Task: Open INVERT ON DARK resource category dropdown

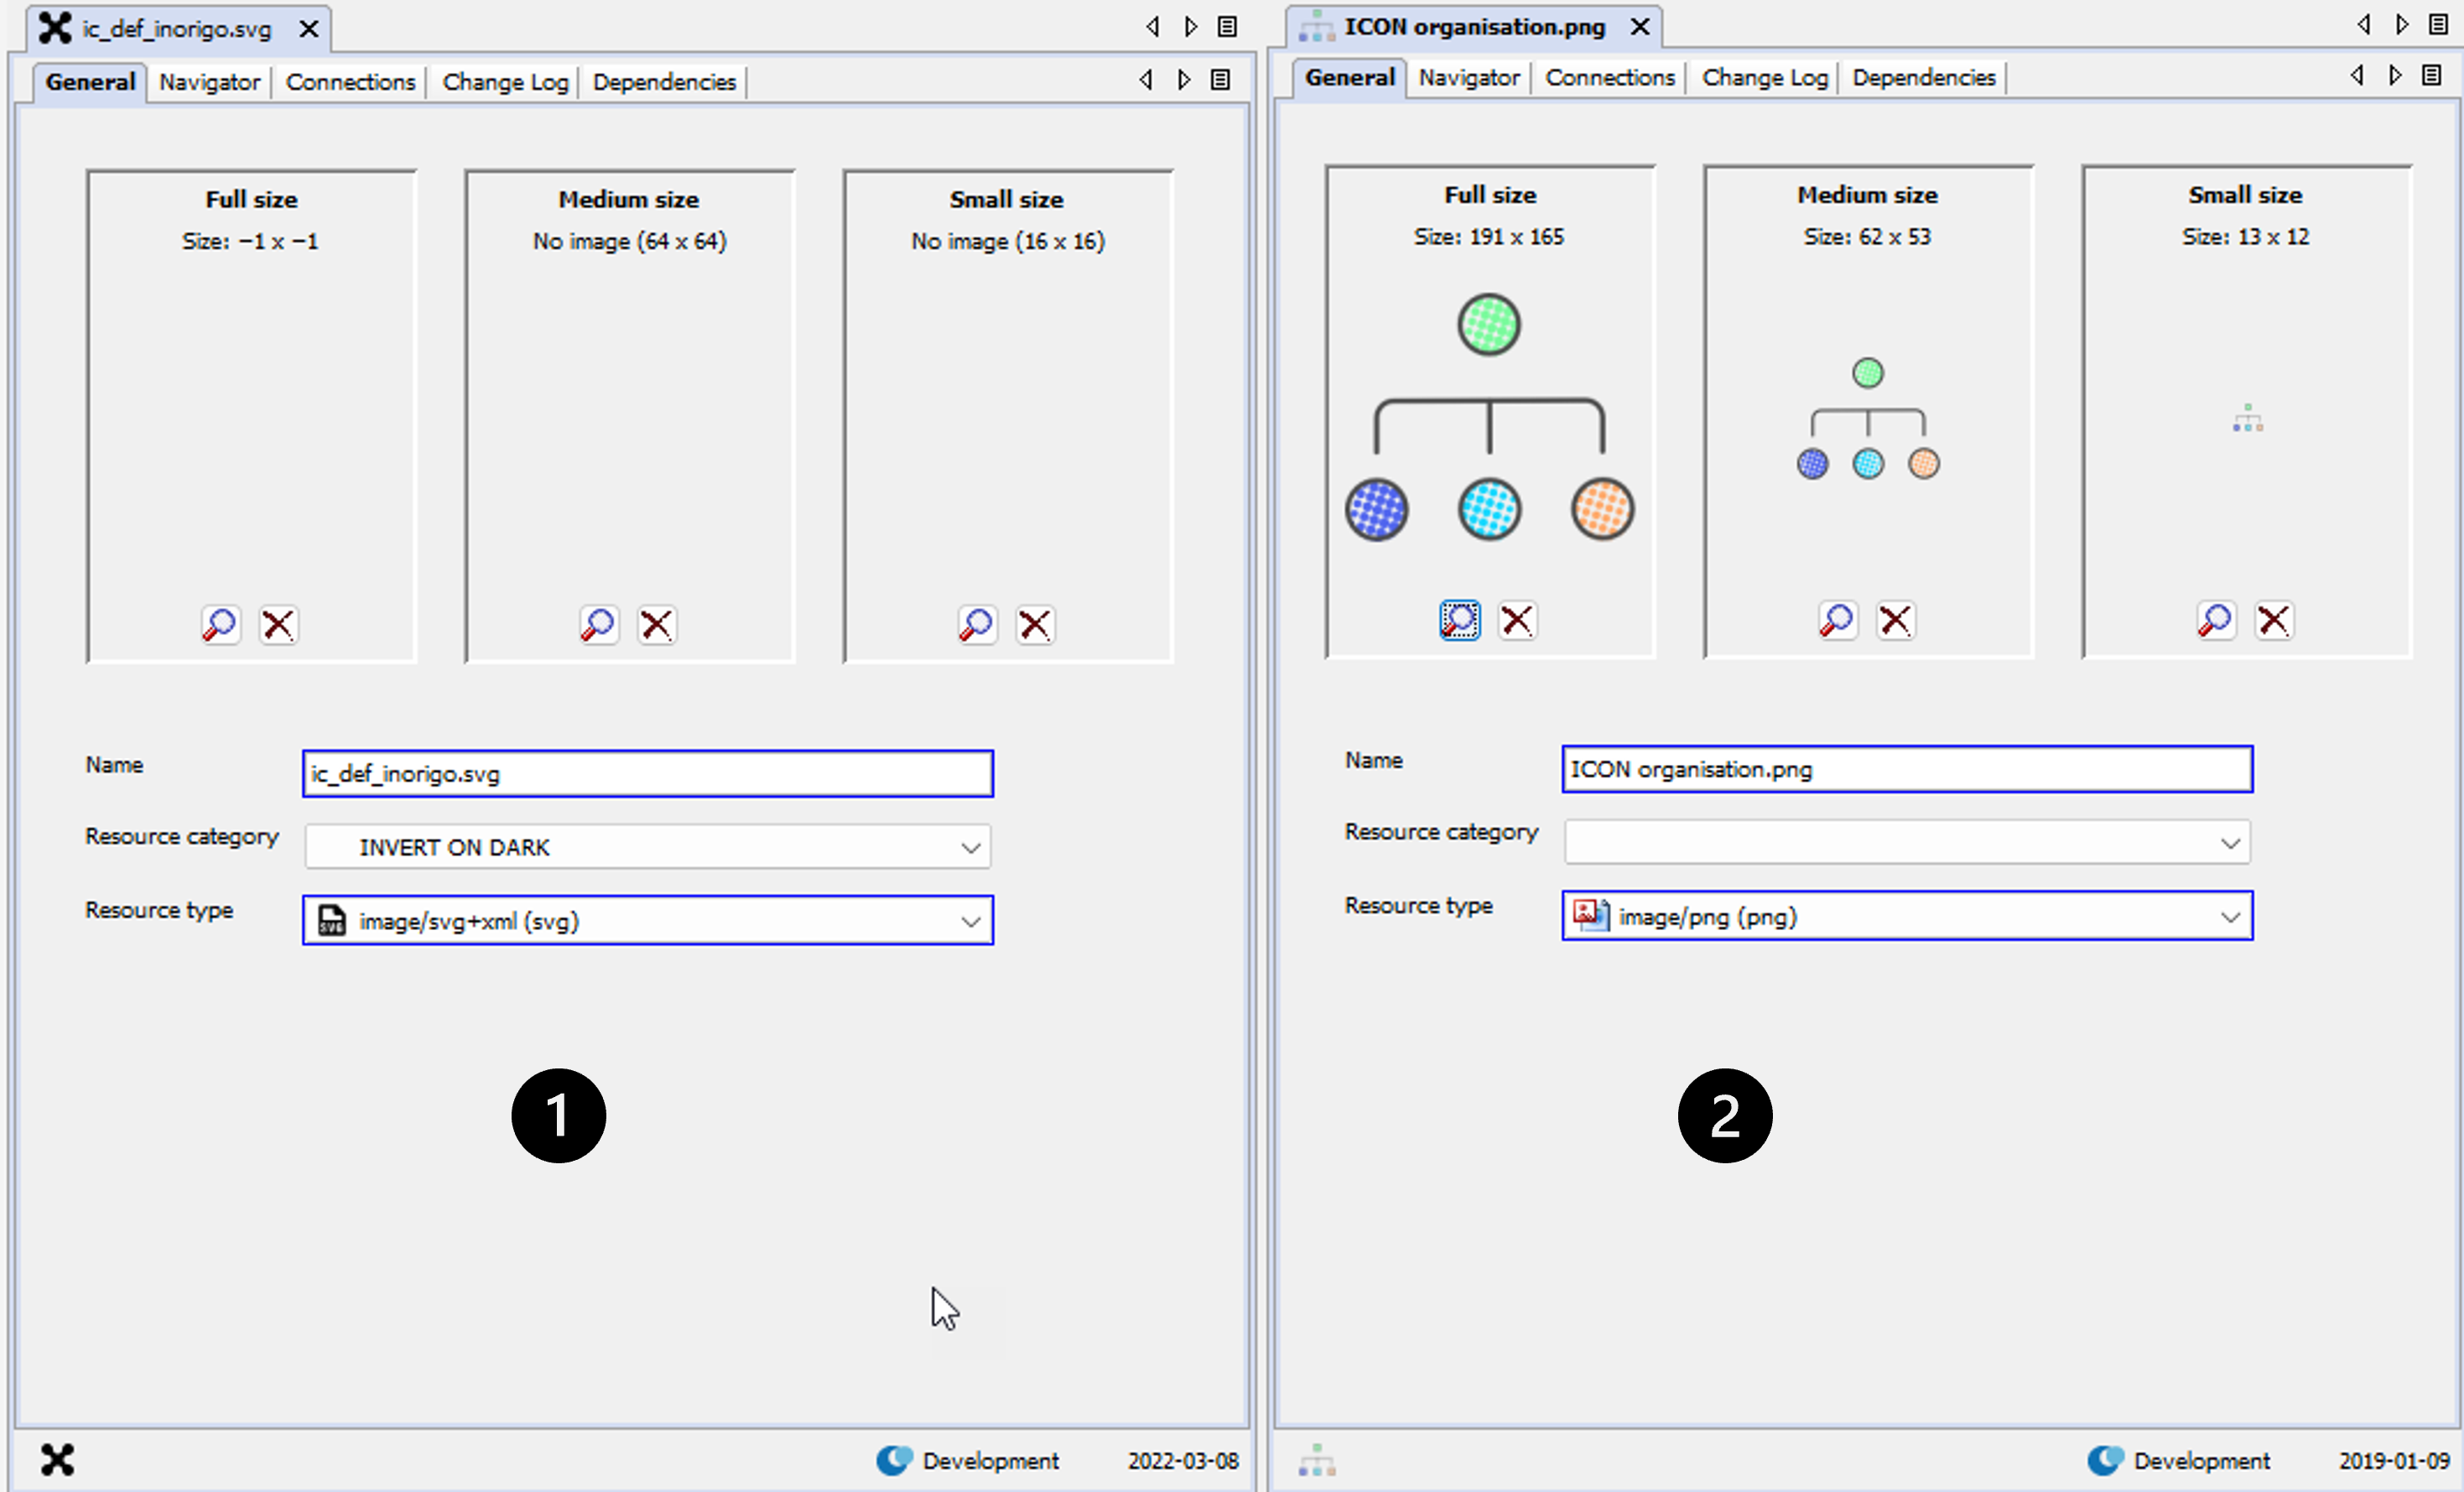Action: pos(969,847)
